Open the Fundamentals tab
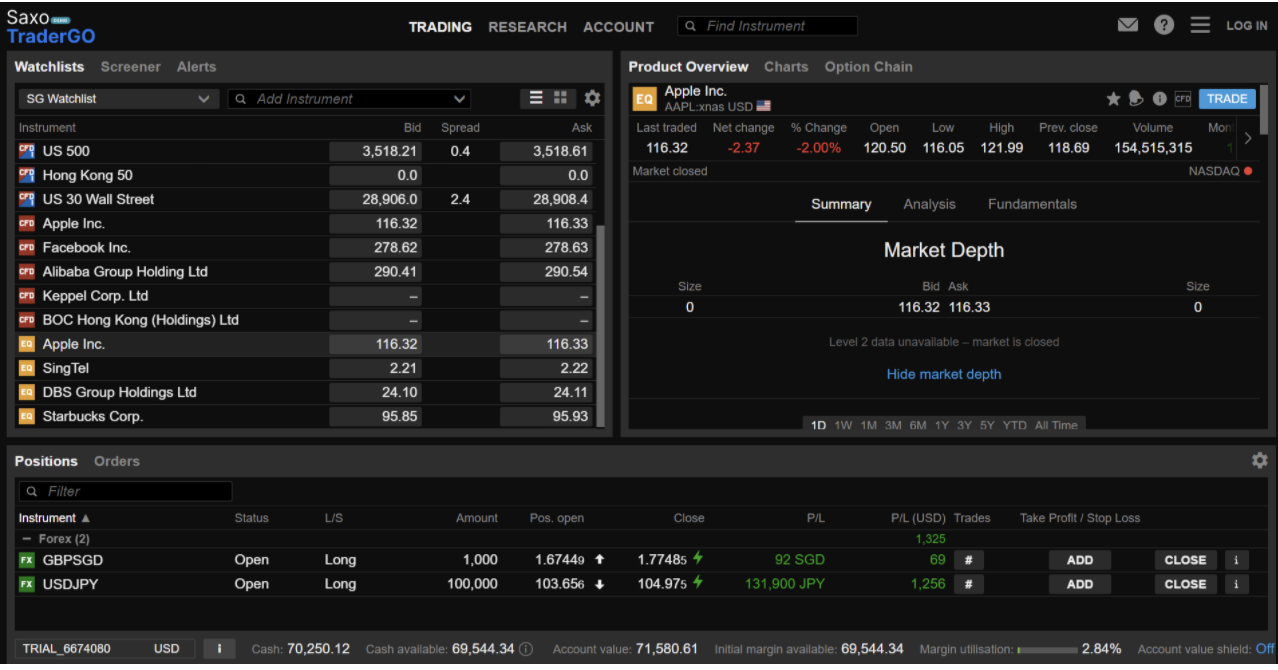Viewport: 1278px width, 670px height. (1032, 204)
